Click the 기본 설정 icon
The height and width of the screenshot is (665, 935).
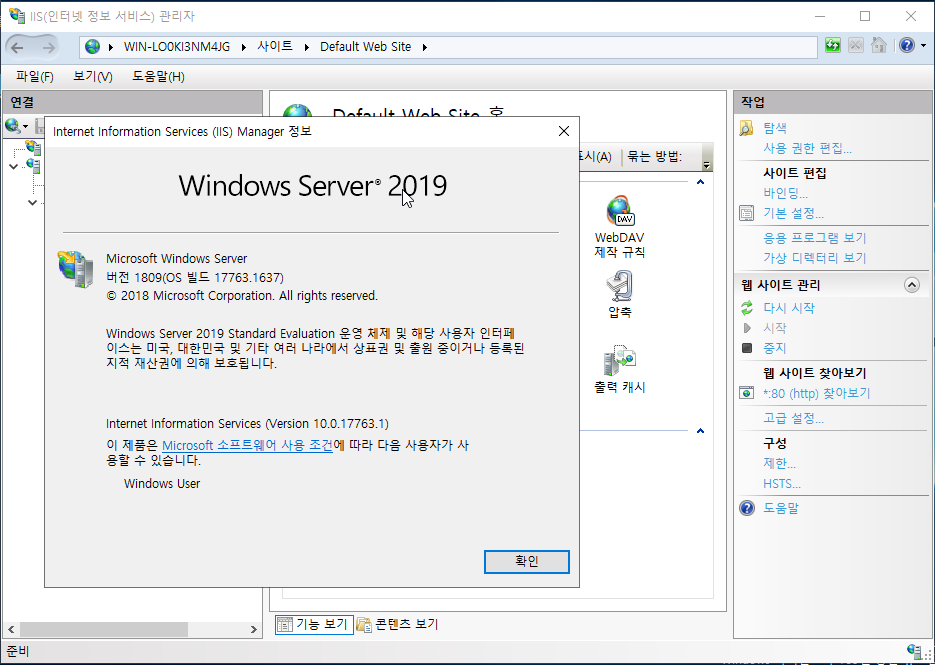coord(747,213)
